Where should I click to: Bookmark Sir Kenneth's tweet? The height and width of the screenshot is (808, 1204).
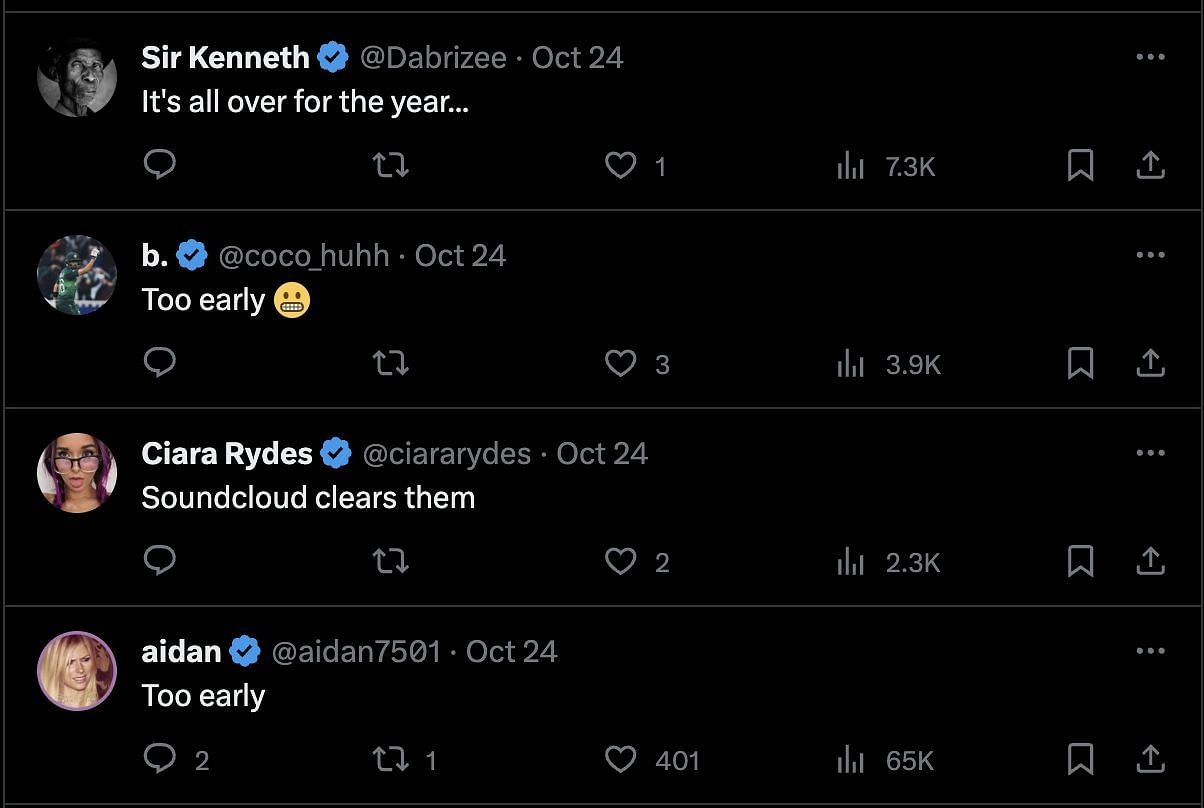1080,165
